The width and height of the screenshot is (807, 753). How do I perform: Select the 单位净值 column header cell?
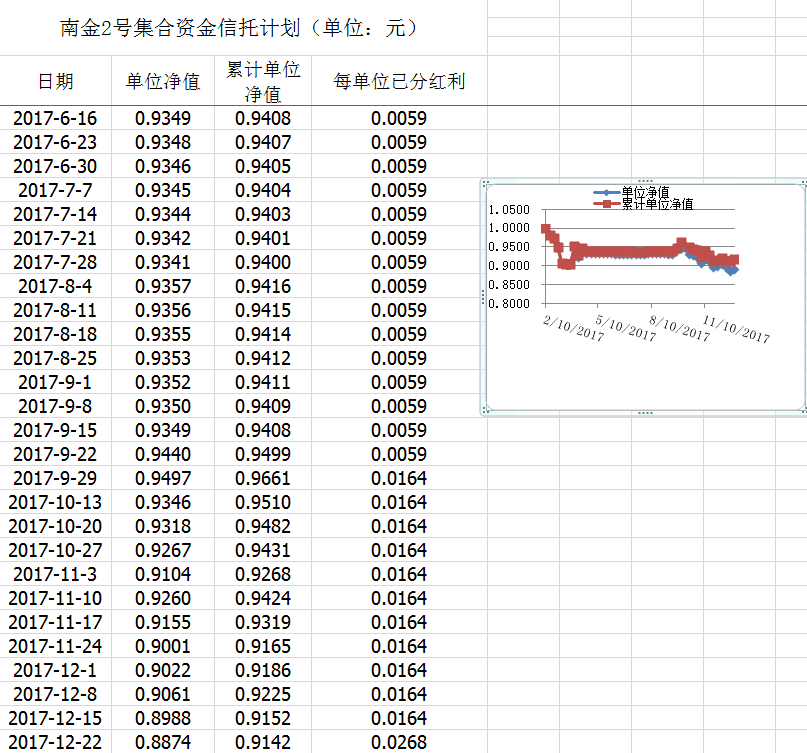[x=163, y=82]
